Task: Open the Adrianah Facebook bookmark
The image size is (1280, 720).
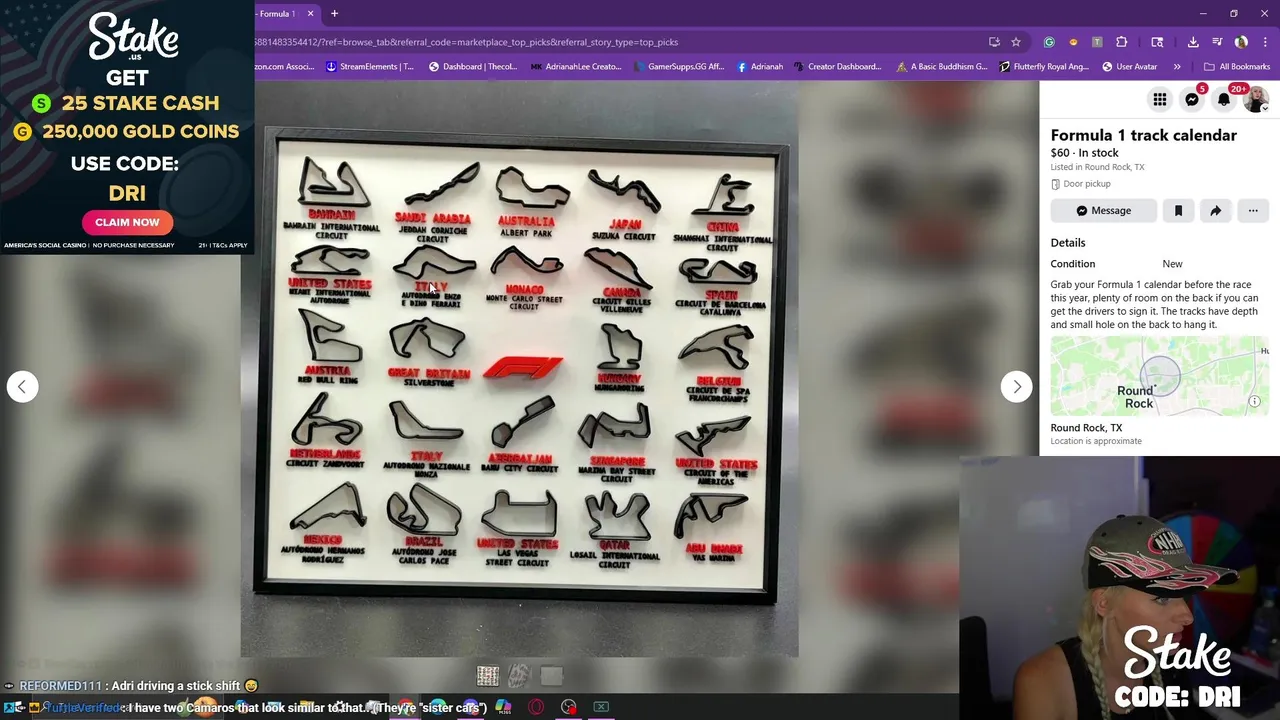Action: 760,67
